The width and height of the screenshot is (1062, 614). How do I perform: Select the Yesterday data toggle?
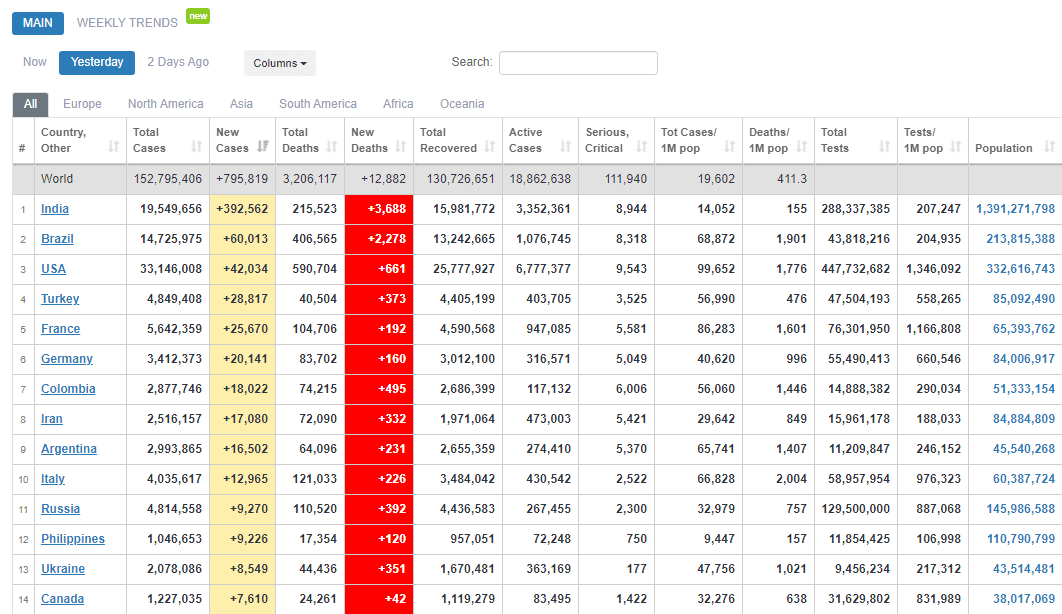click(97, 62)
